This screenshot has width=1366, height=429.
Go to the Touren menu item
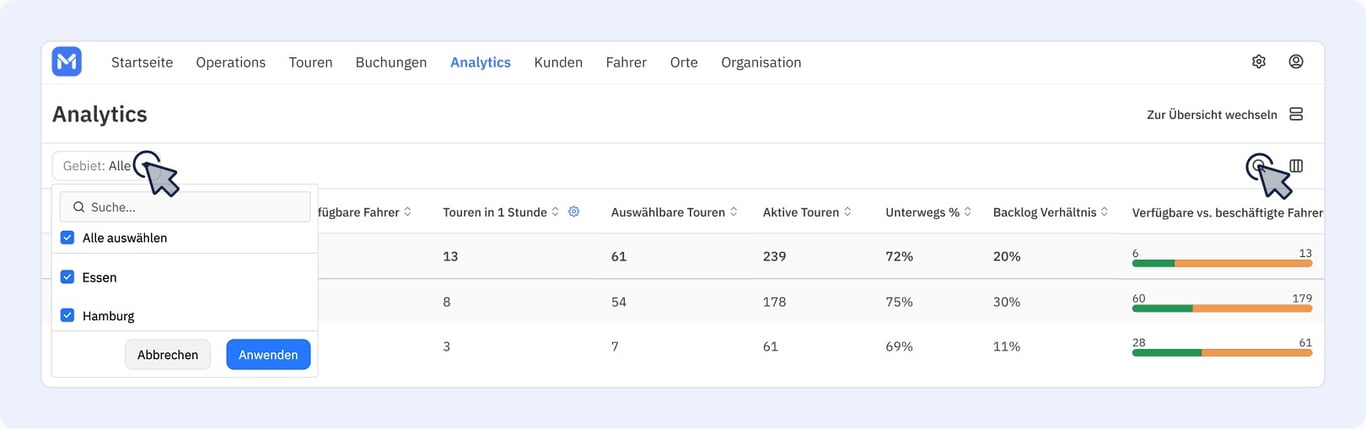point(310,62)
